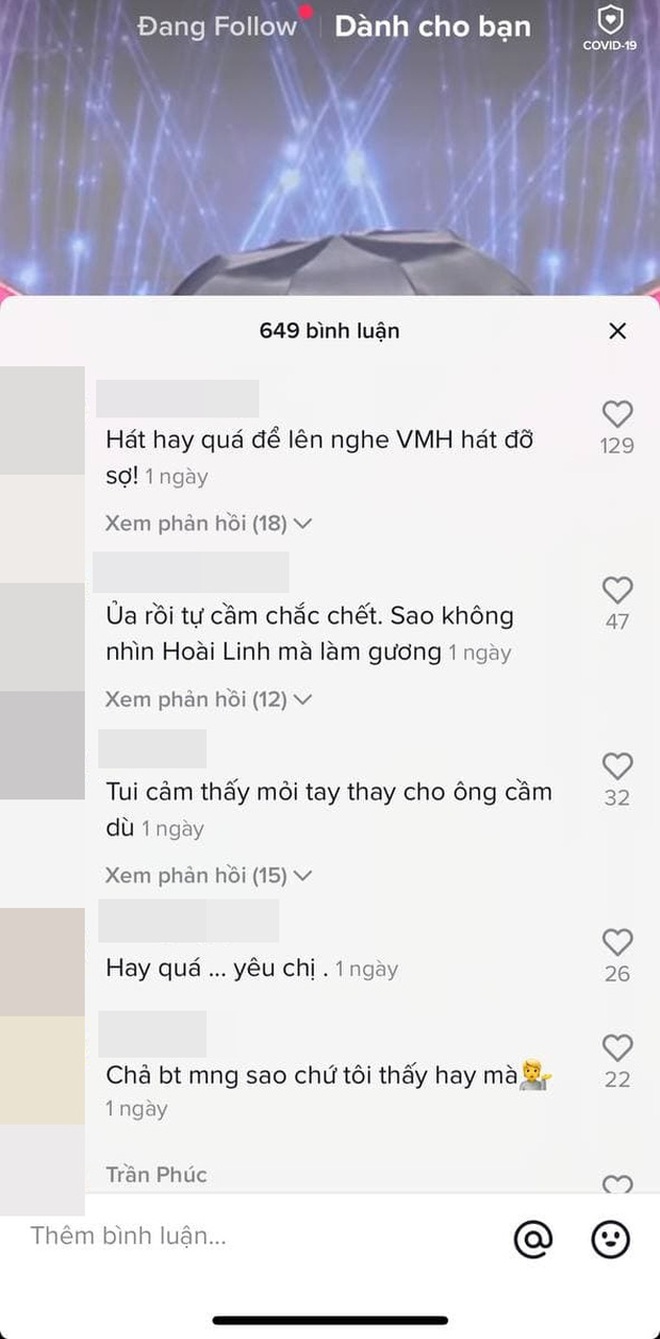Image resolution: width=660 pixels, height=1339 pixels.
Task: Open Trần Phúc's profile name
Action: point(156,1174)
